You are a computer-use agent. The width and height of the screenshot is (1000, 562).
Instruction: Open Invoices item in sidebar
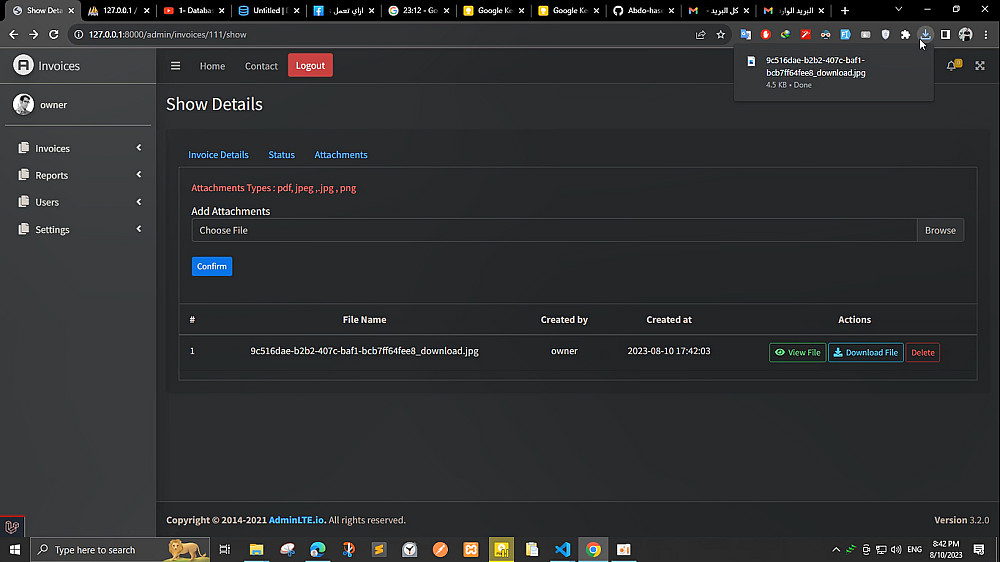coord(78,148)
